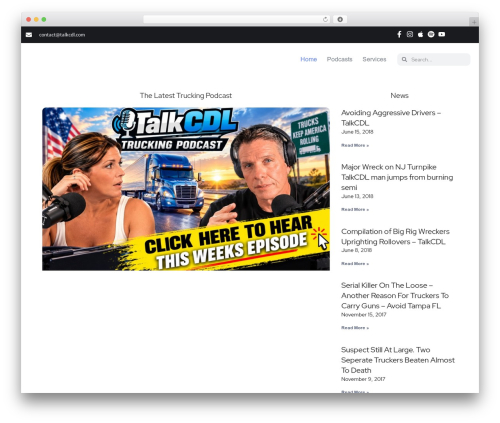500x423 pixels.
Task: Click the TalkCDL podcast episode banner
Action: pyautogui.click(x=186, y=189)
